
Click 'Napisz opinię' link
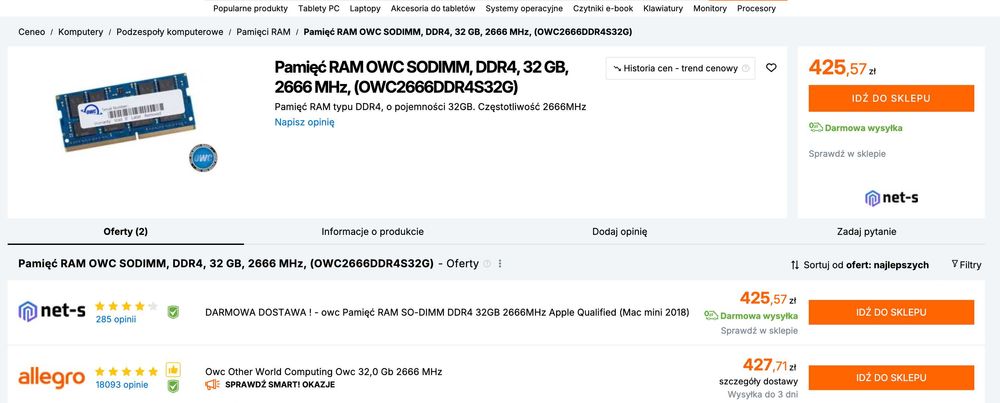click(x=304, y=122)
